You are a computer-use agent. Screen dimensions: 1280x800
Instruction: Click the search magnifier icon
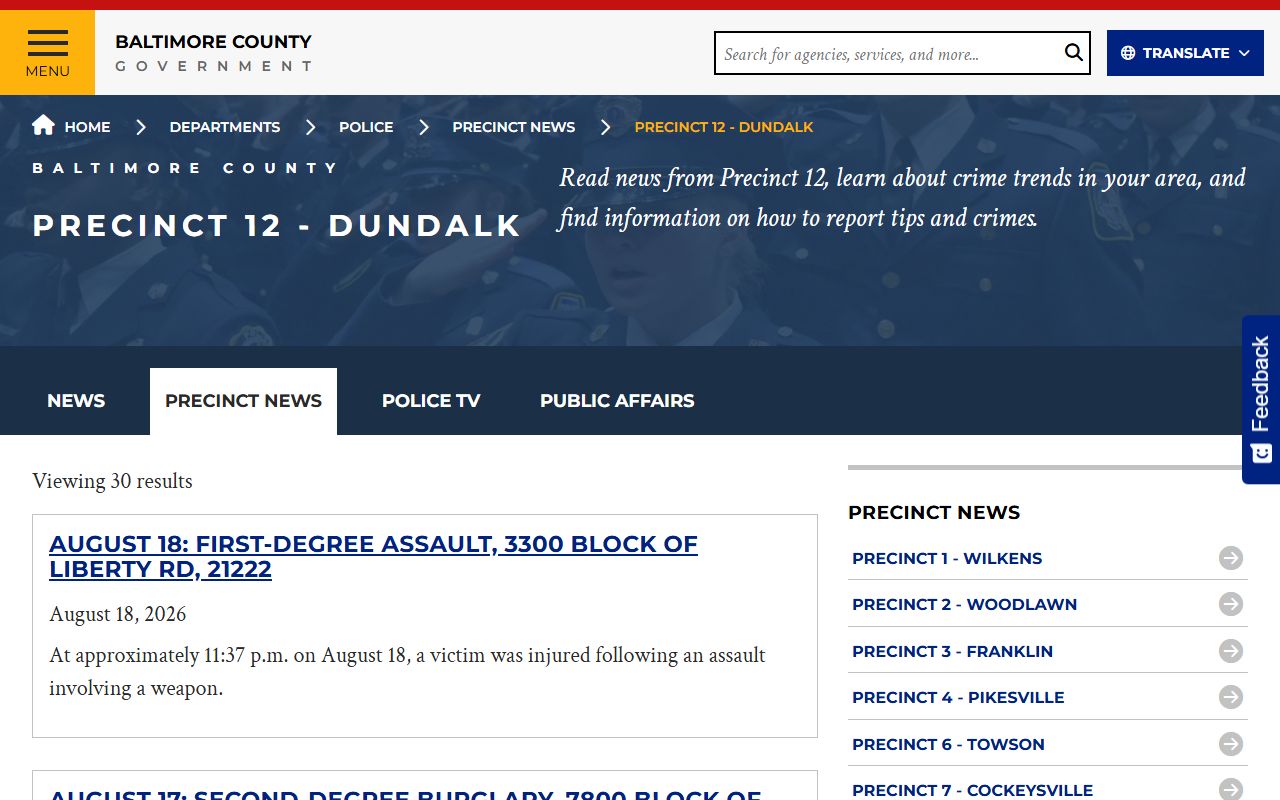coord(1073,53)
